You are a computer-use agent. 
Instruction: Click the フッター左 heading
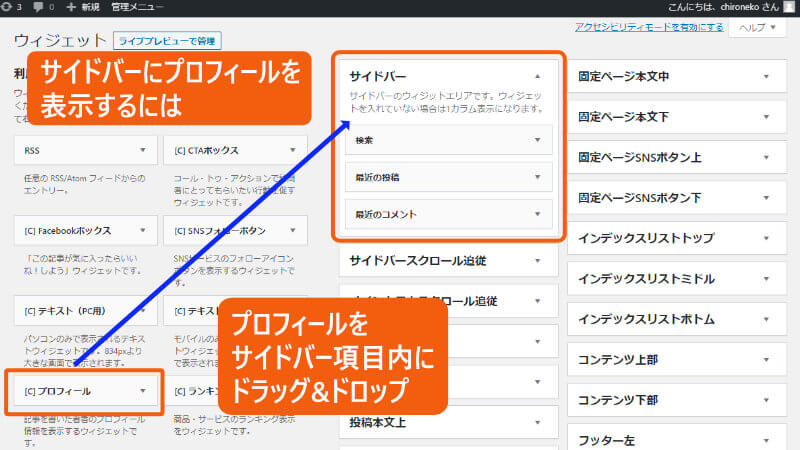point(606,440)
